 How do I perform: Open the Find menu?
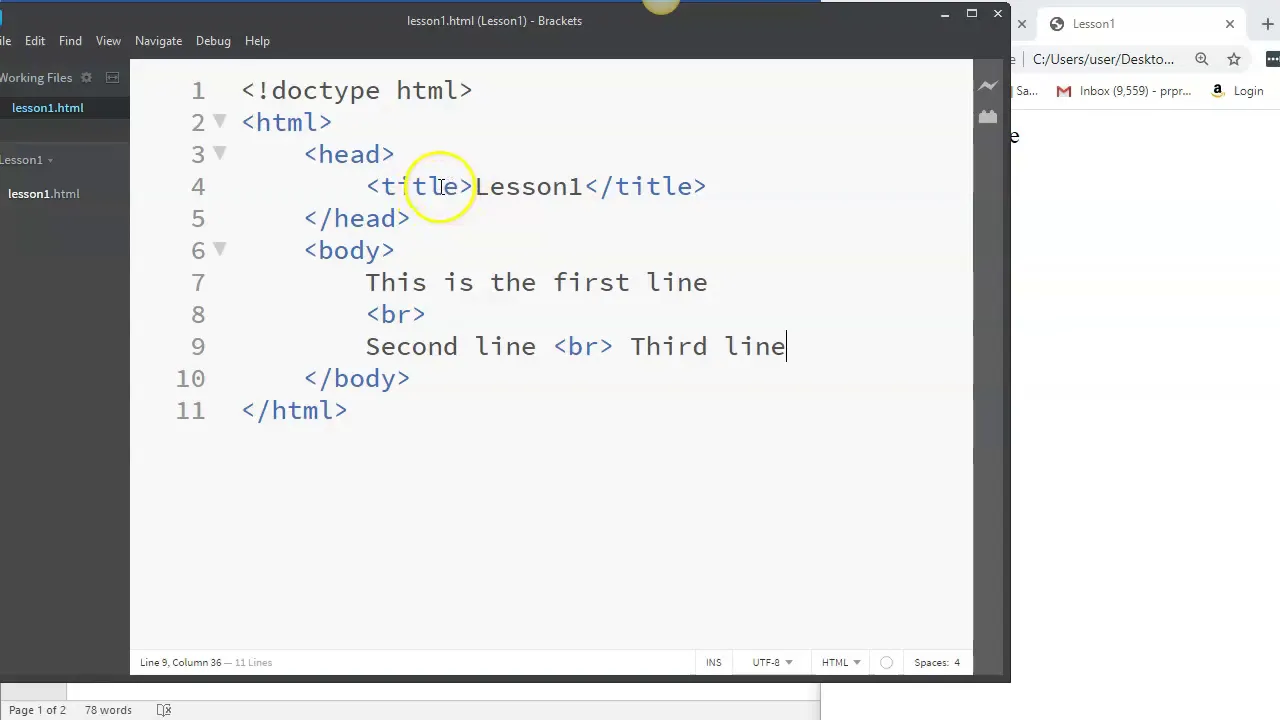click(x=70, y=41)
